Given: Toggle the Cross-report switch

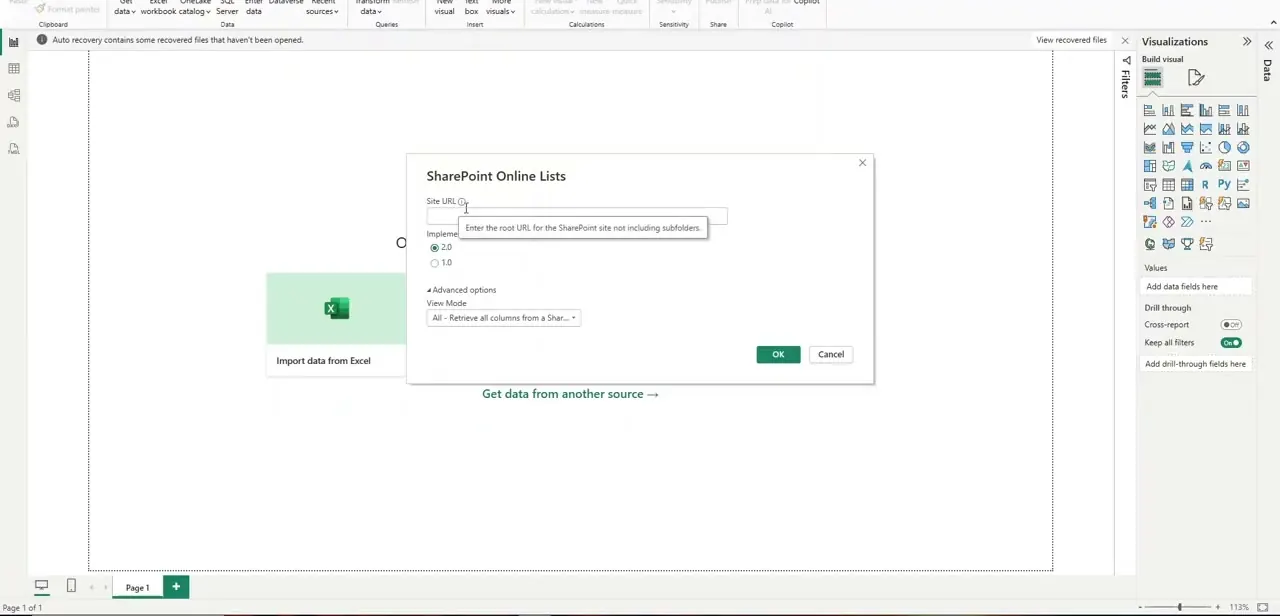Looking at the screenshot, I should (1231, 325).
